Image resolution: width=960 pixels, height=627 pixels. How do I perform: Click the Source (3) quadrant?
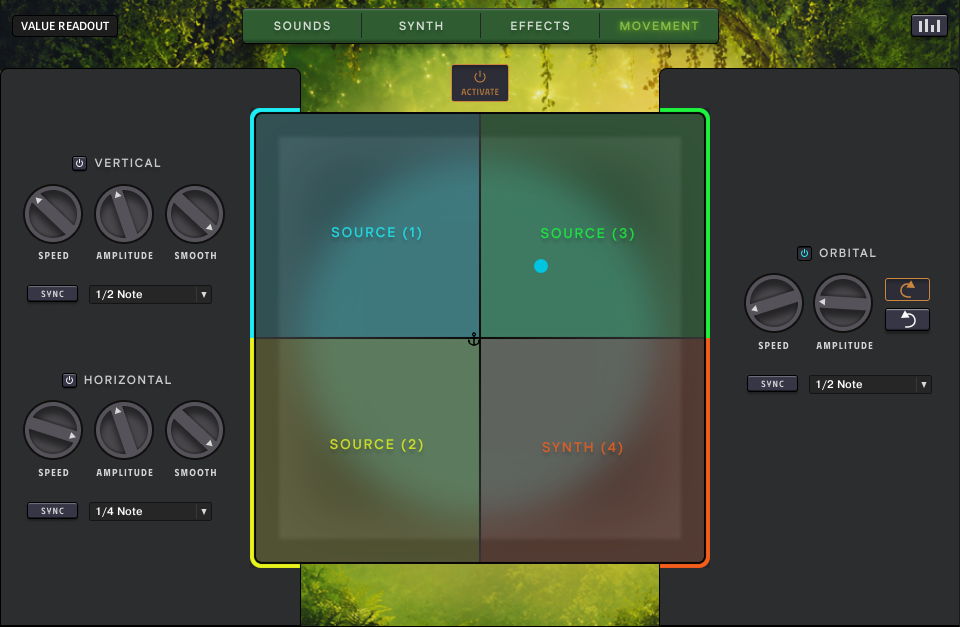pos(592,226)
